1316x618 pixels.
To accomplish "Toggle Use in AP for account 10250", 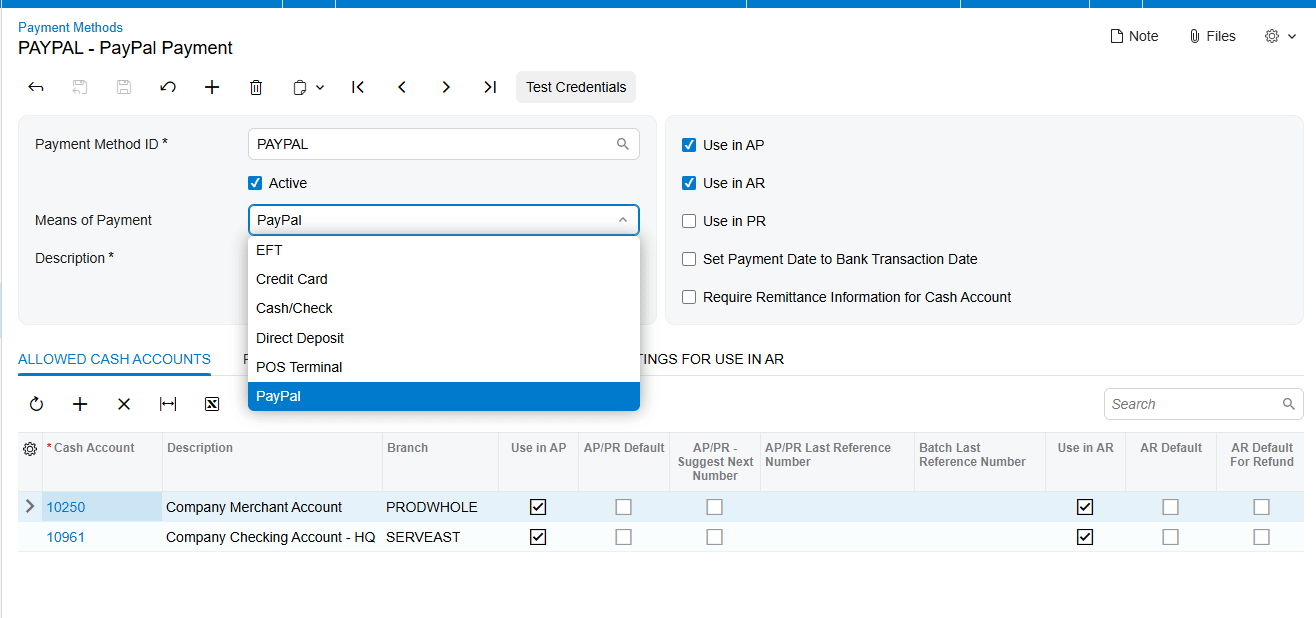I will [538, 507].
